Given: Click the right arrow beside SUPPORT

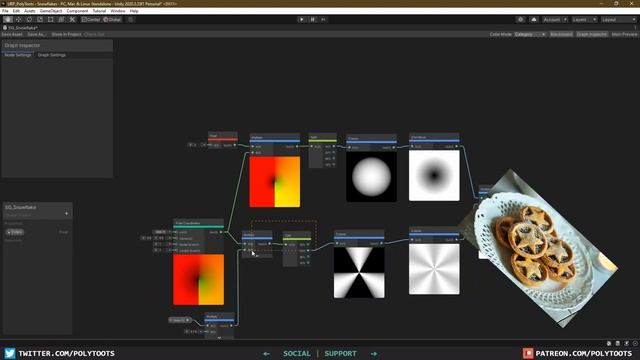Looking at the screenshot, I should (374, 354).
